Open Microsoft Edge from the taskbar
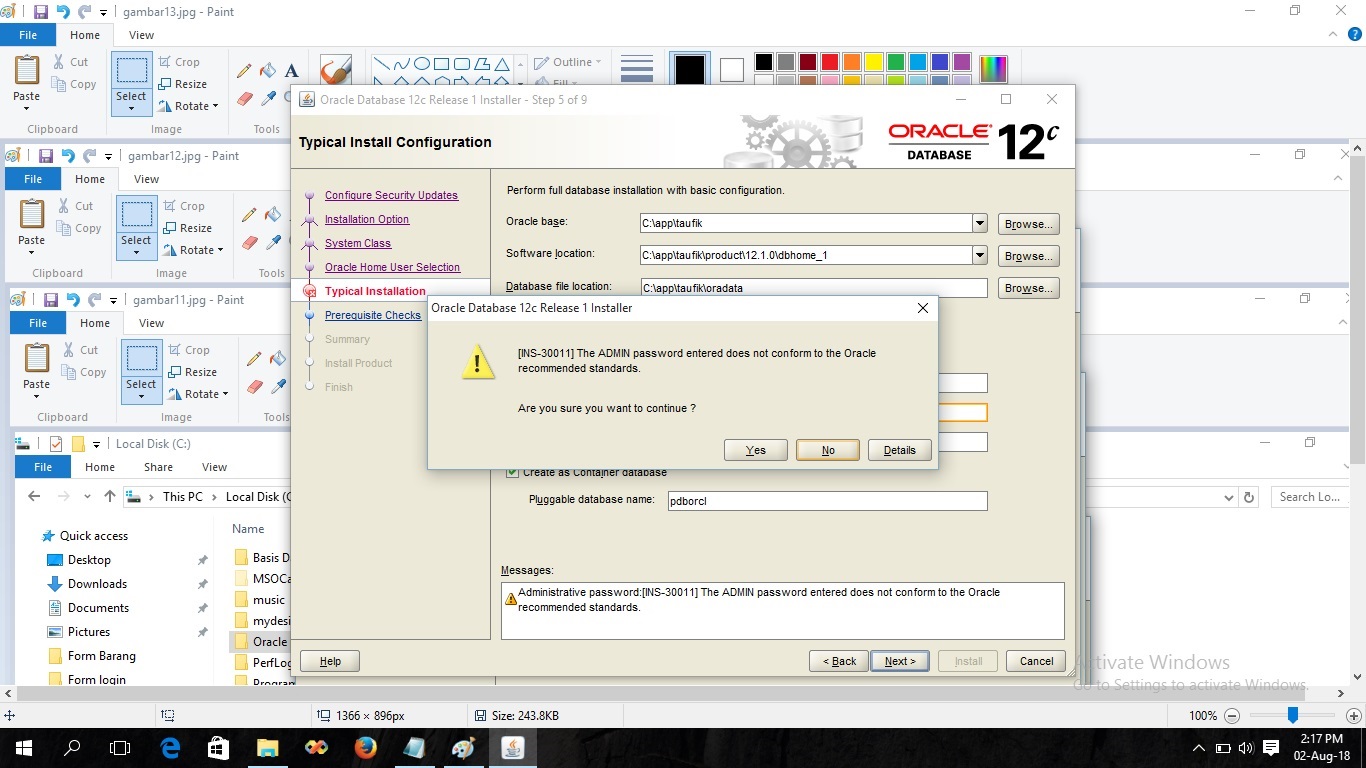The image size is (1366, 768). (170, 747)
